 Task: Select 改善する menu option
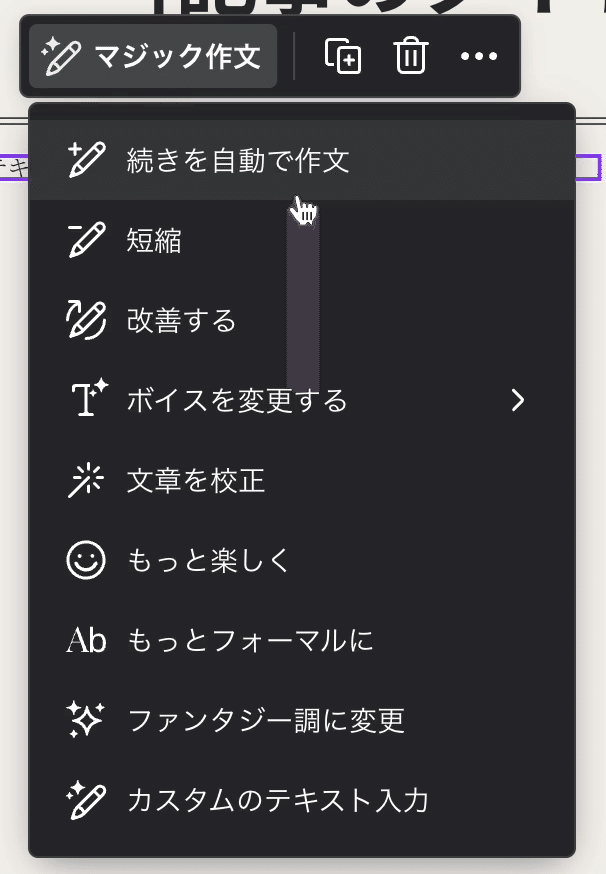(182, 320)
